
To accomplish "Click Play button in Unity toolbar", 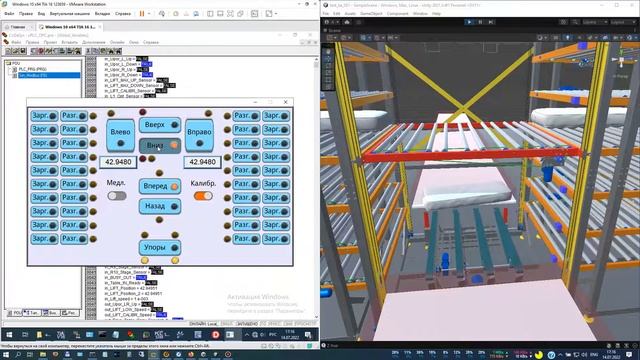I will (469, 22).
